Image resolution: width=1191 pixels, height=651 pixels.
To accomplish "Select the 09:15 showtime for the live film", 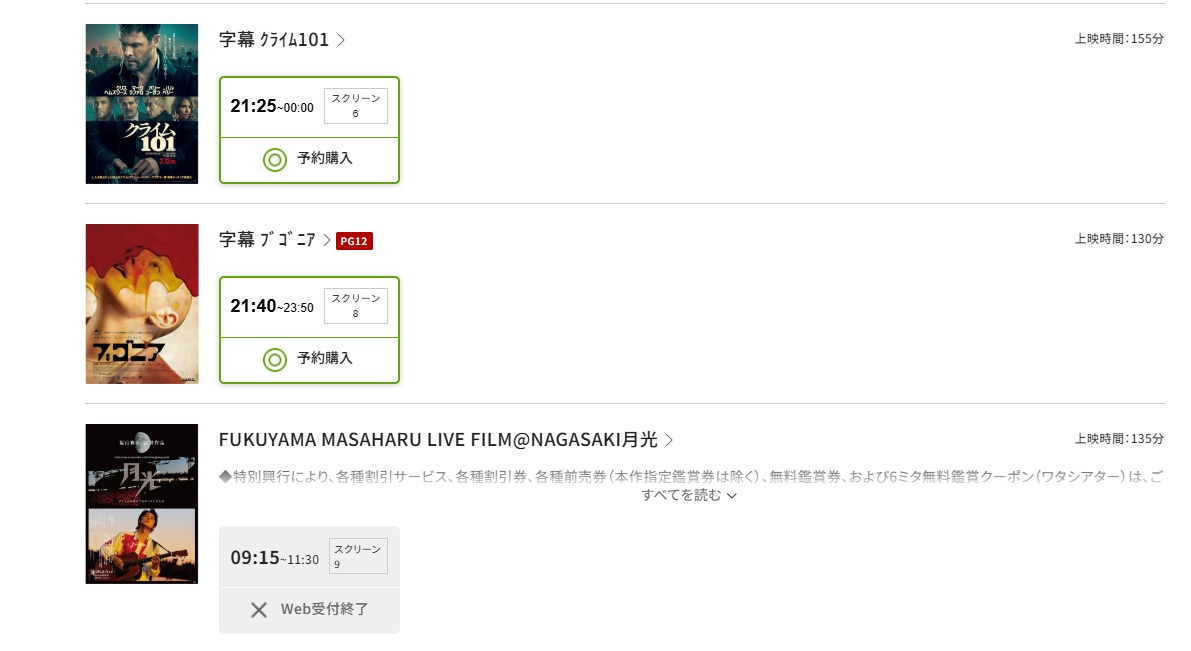I will [x=273, y=558].
